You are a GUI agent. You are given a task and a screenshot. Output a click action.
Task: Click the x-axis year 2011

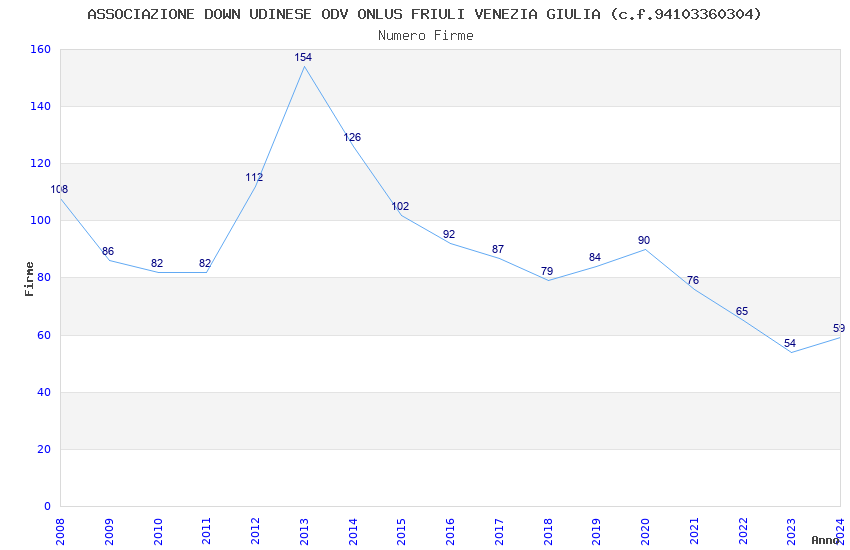206,532
